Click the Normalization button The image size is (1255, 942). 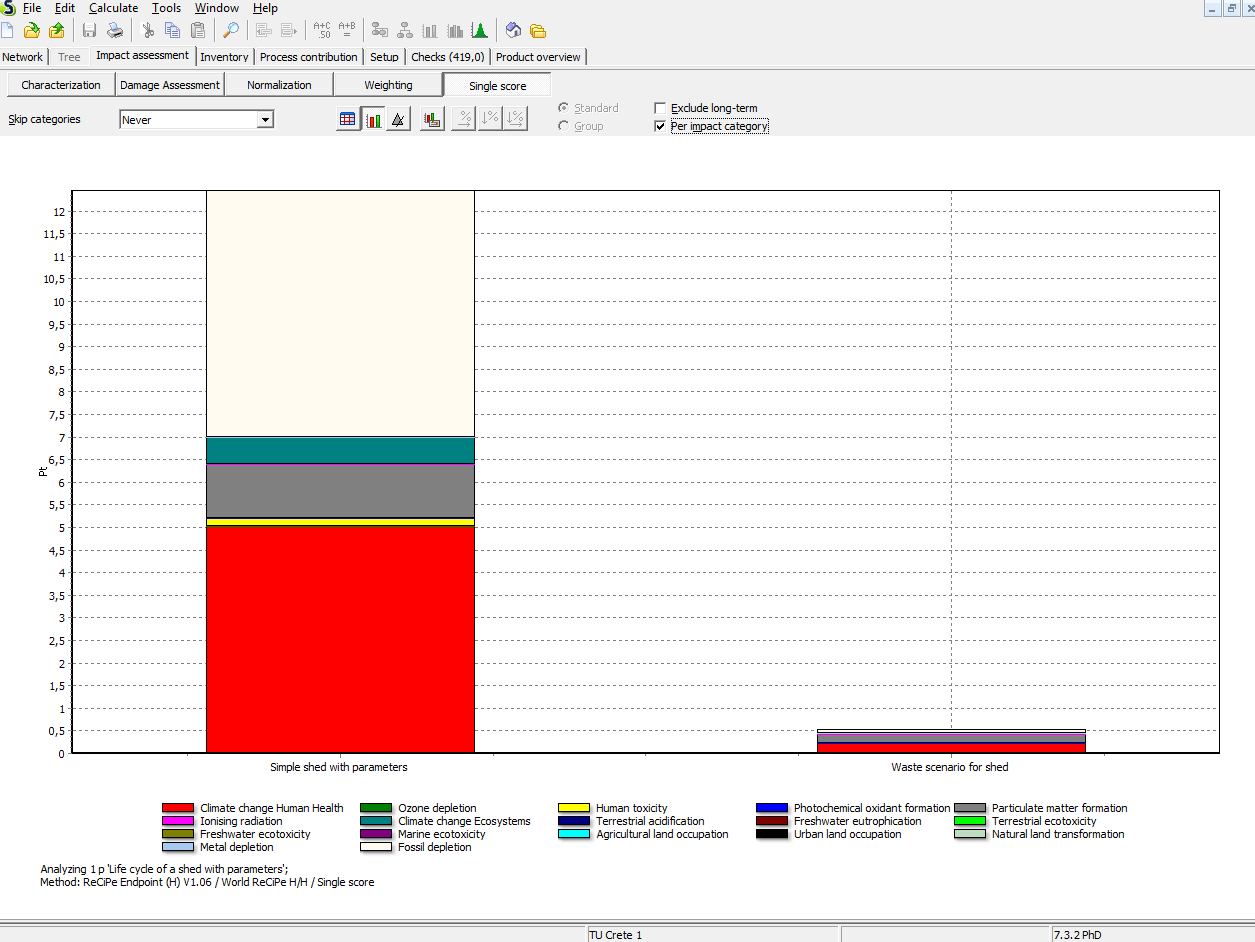point(279,85)
